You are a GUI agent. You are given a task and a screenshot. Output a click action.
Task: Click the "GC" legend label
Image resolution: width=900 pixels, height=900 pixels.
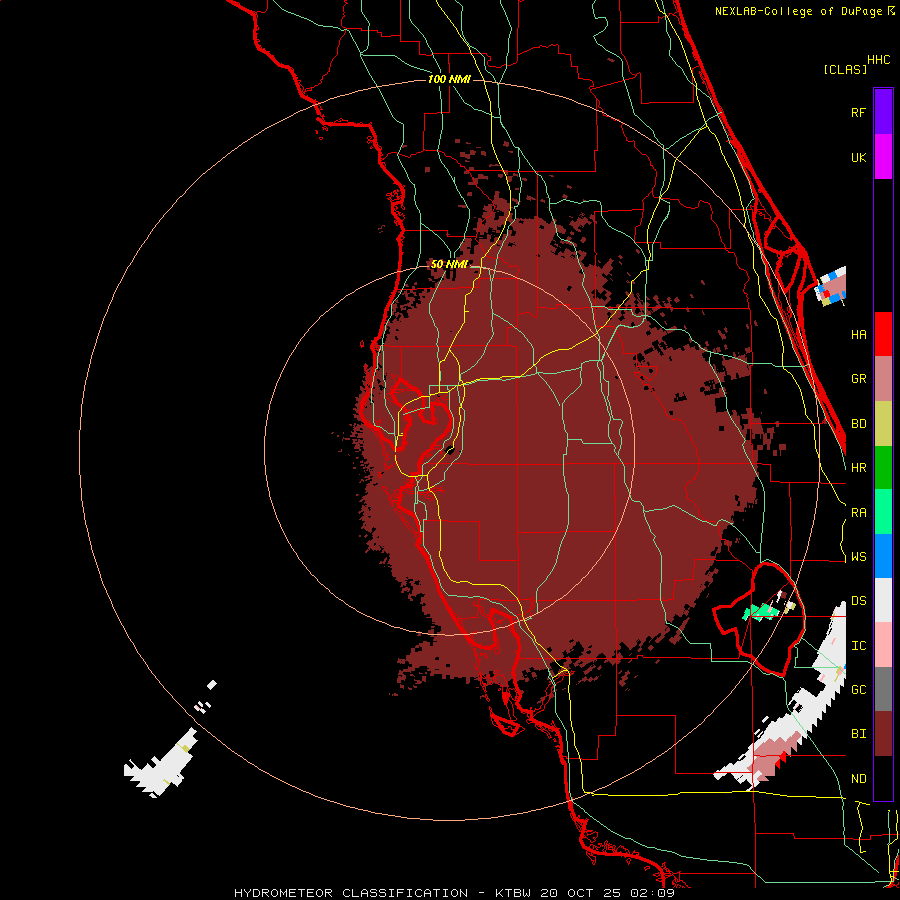pyautogui.click(x=858, y=690)
